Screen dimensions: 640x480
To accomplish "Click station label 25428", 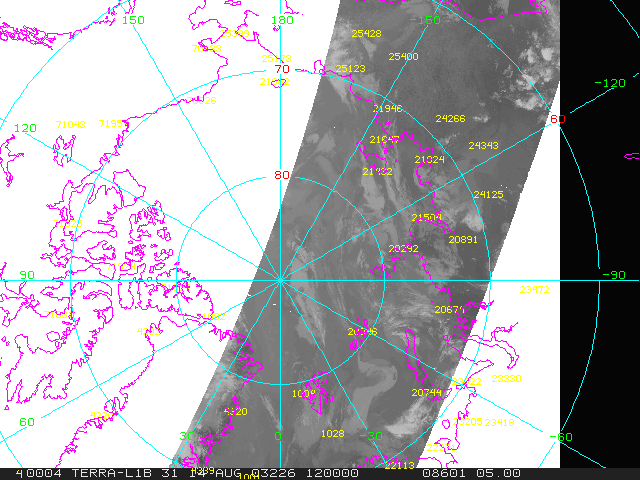I will [x=367, y=33].
